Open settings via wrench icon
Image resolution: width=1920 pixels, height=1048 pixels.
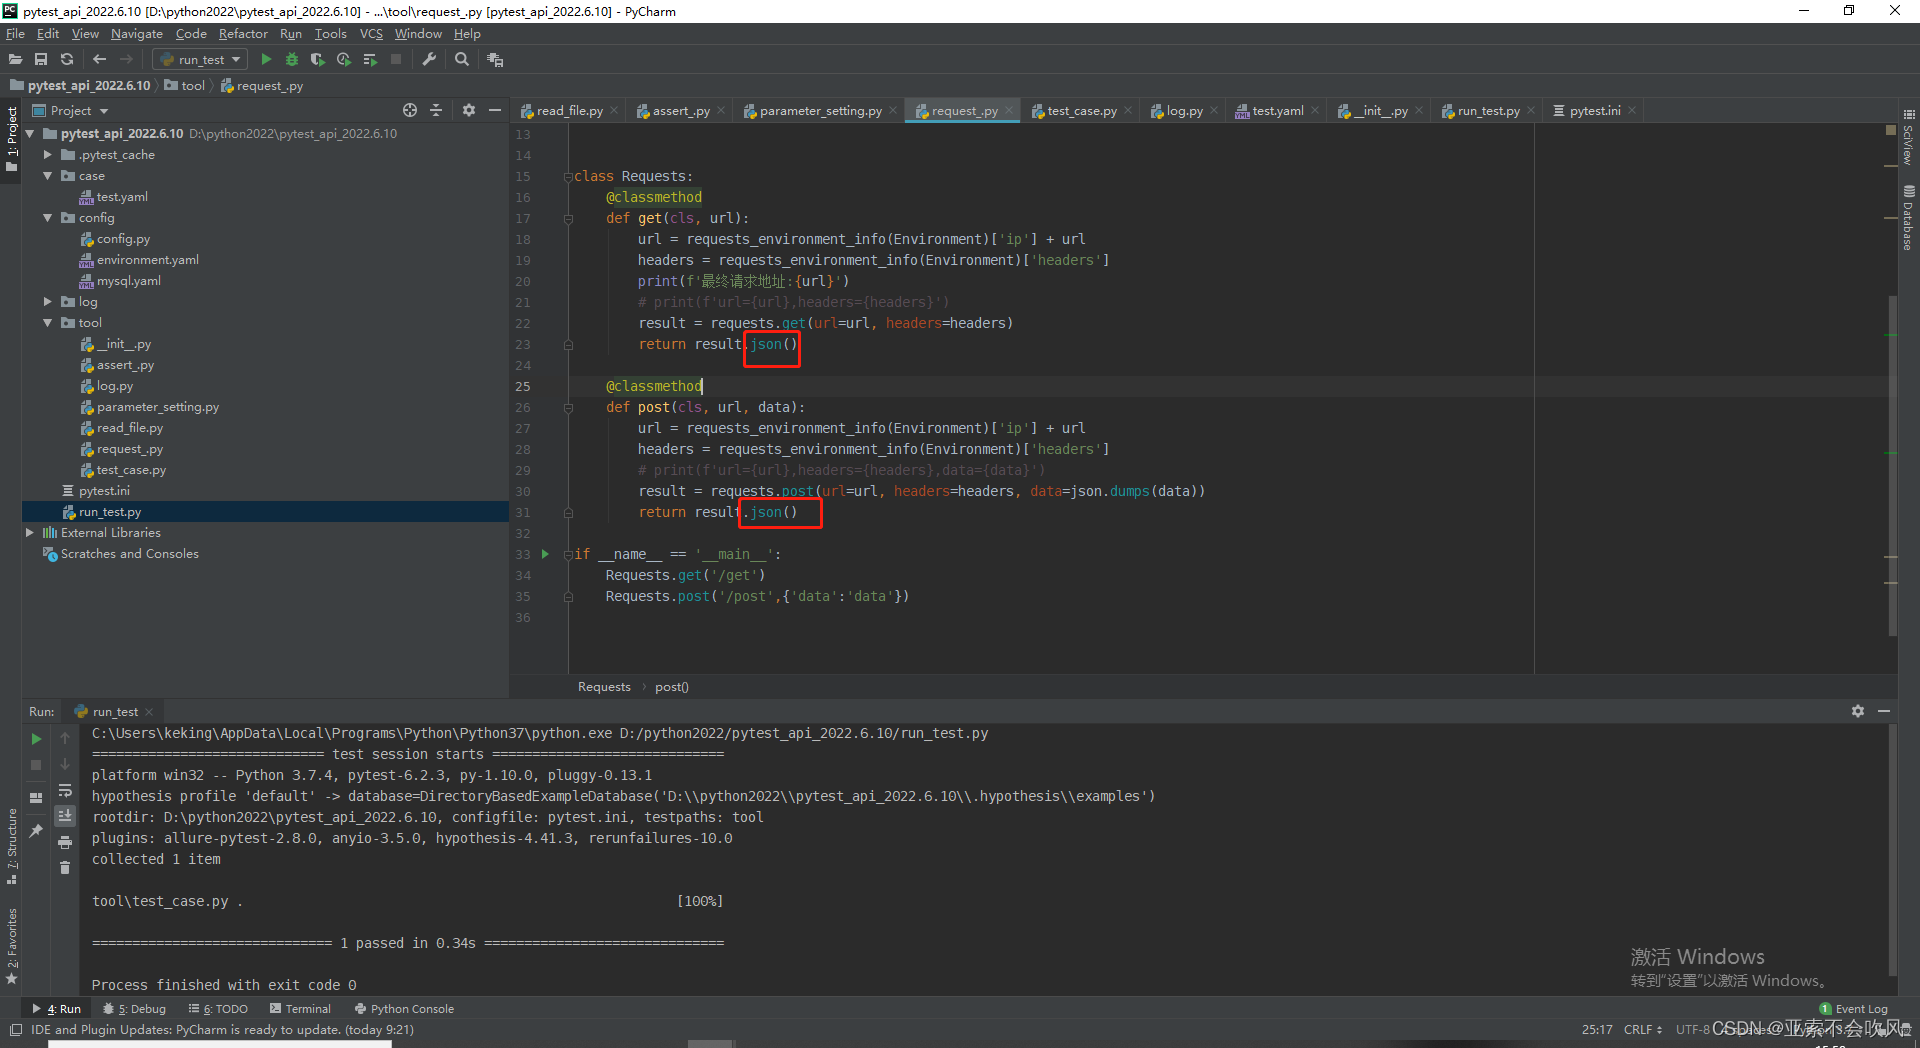point(429,60)
